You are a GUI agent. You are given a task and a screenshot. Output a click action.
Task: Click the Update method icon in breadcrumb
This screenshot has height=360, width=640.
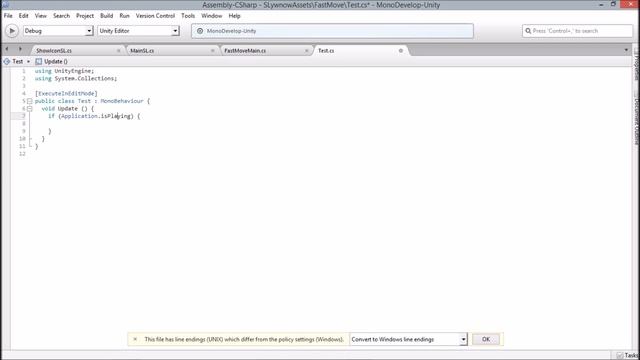pos(39,61)
